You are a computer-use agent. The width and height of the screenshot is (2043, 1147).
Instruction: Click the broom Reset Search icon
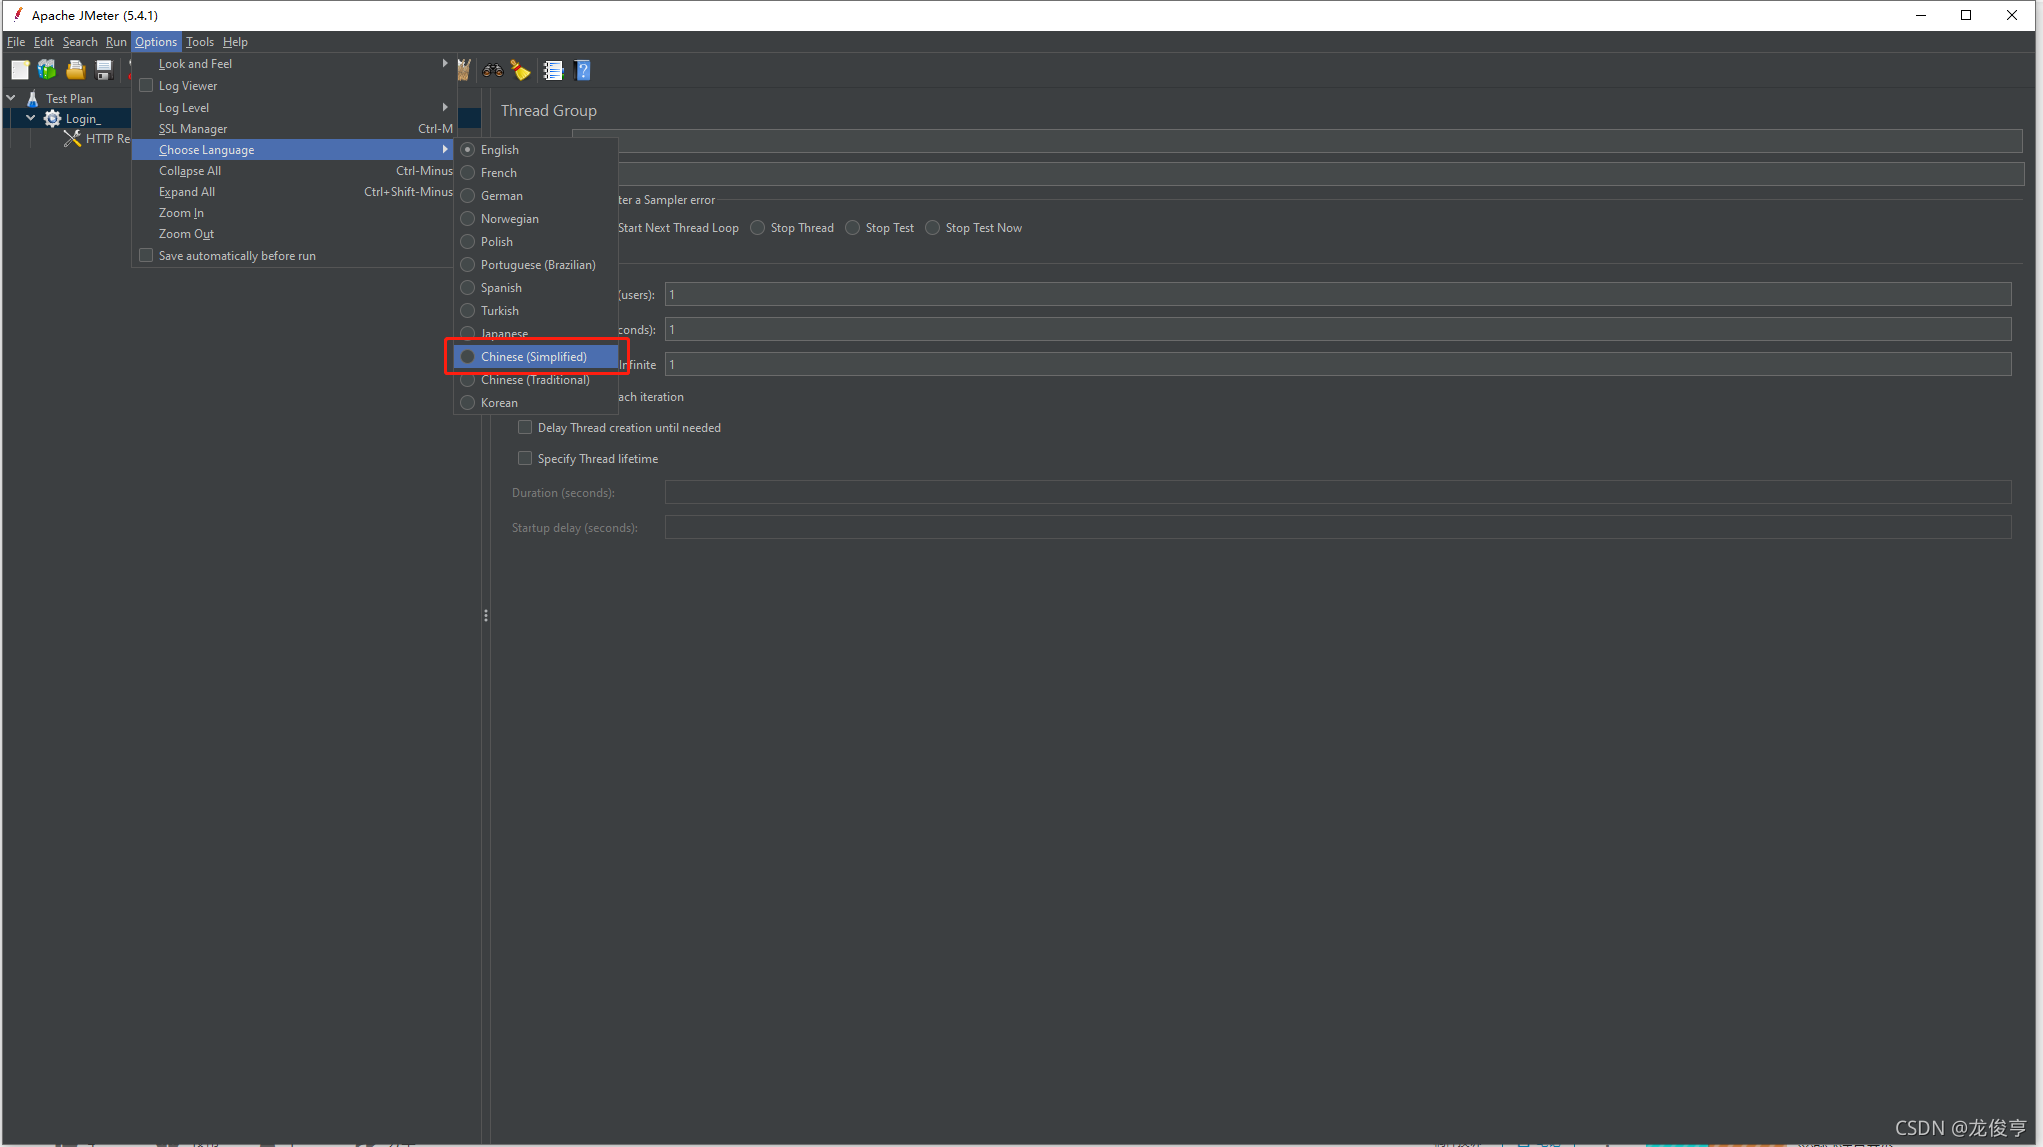pyautogui.click(x=521, y=70)
